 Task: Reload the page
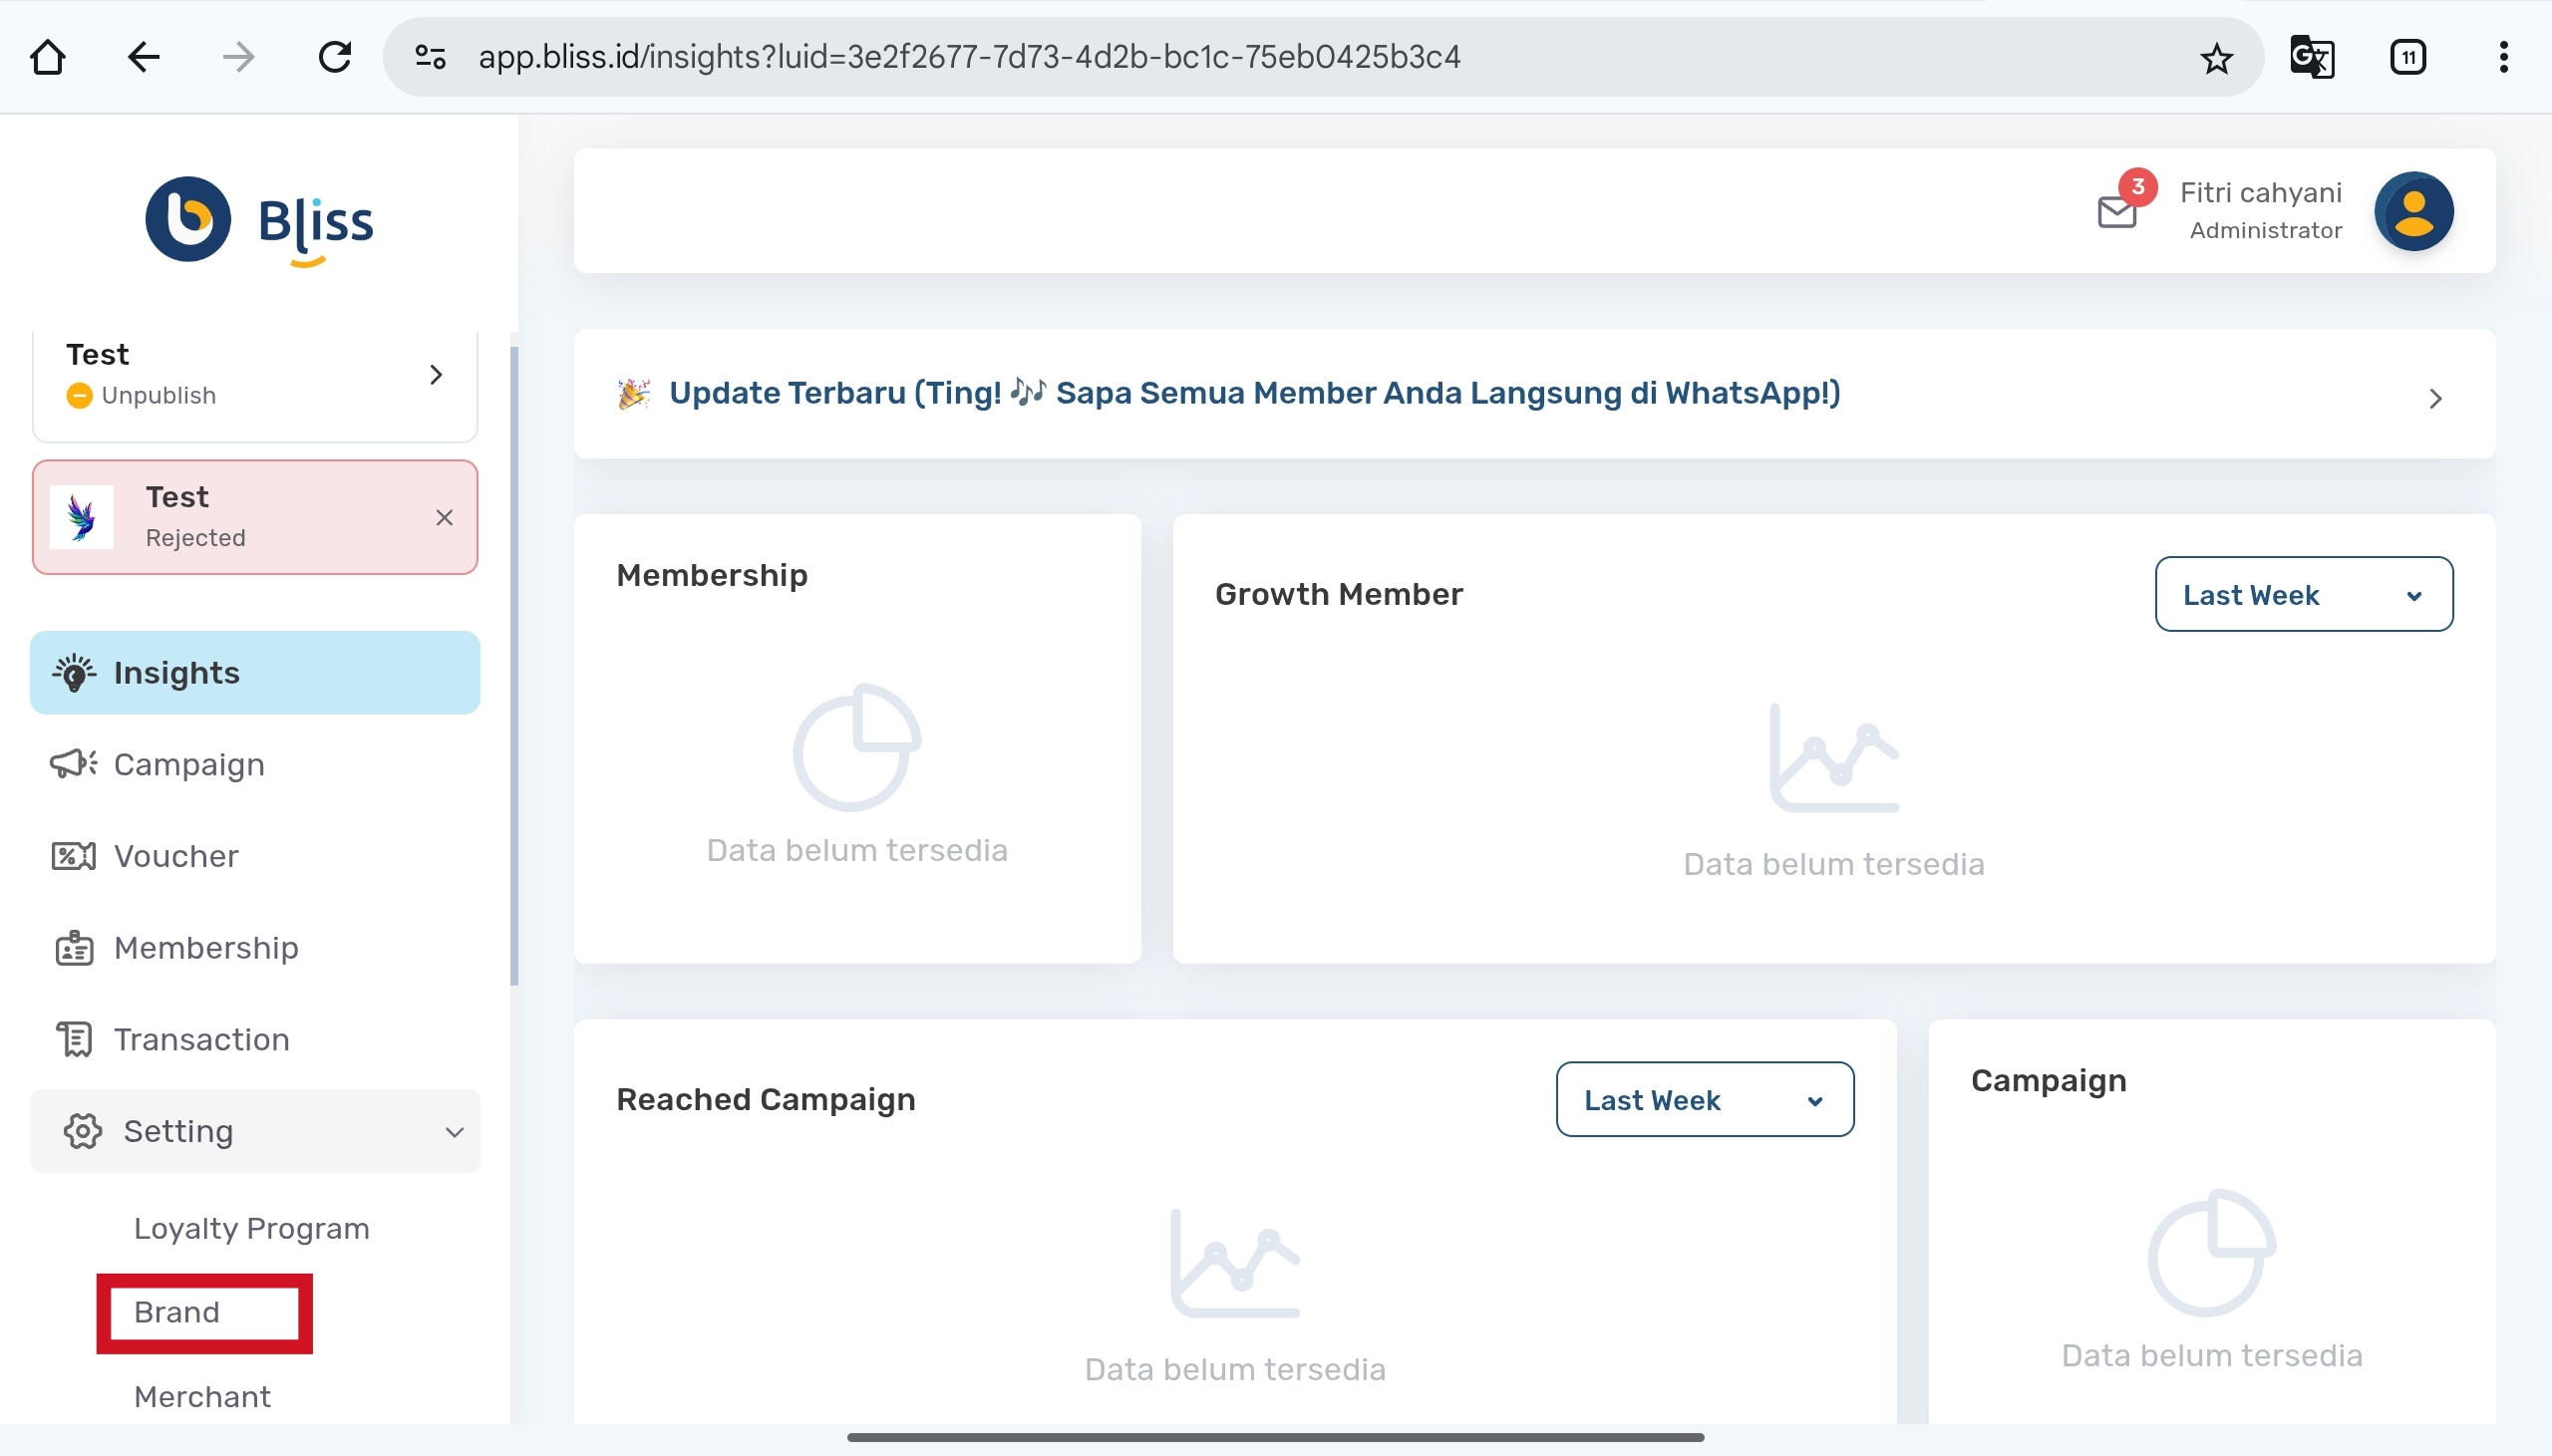[334, 57]
